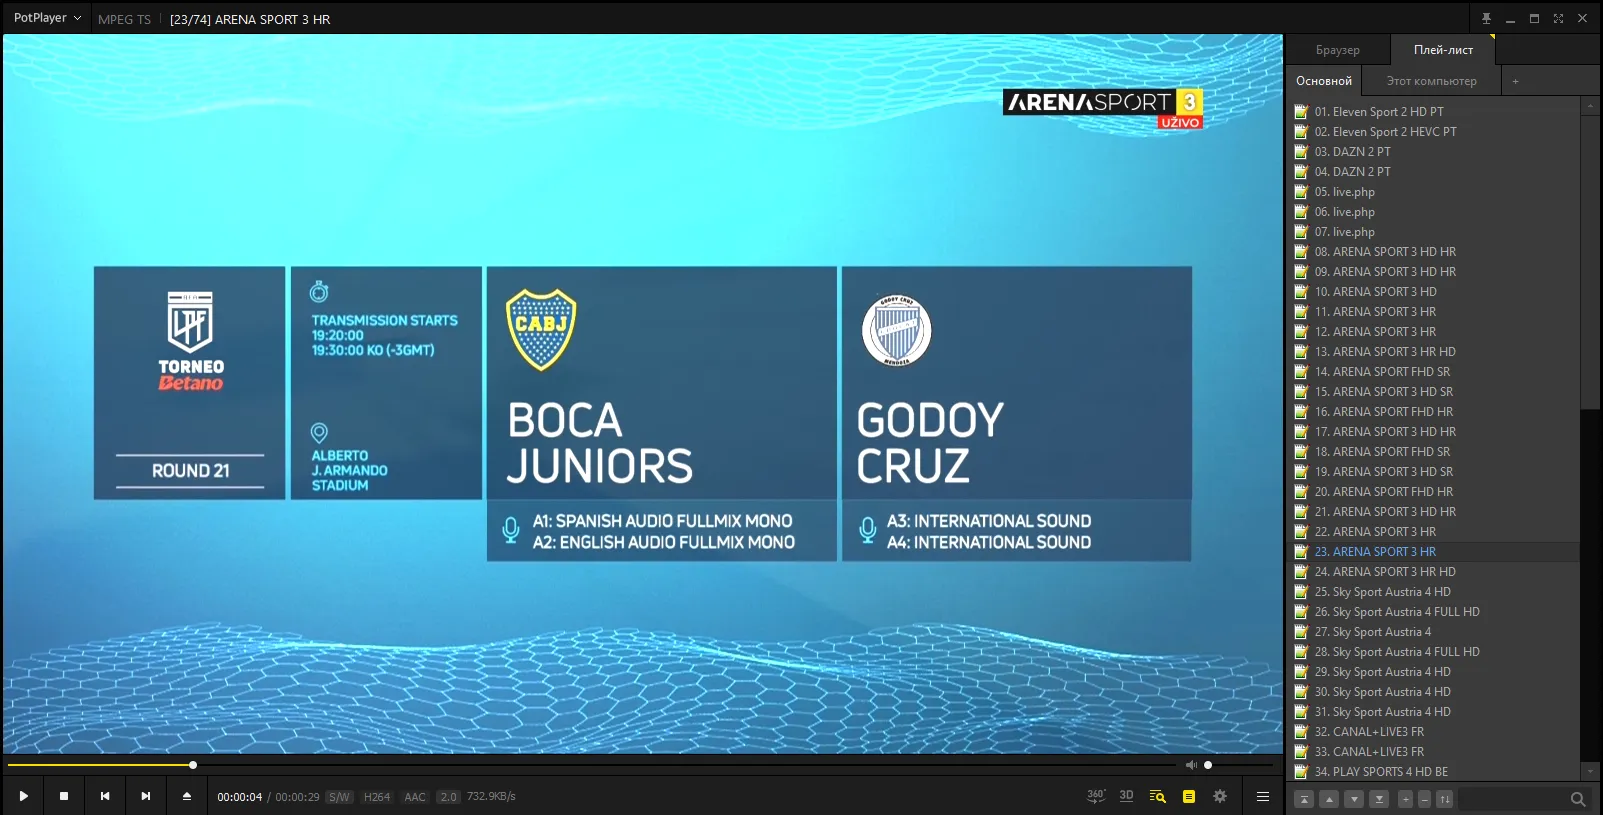This screenshot has width=1603, height=815.
Task: Select playlist item 16. ARENA SPORT FHD HR
Action: point(1435,412)
